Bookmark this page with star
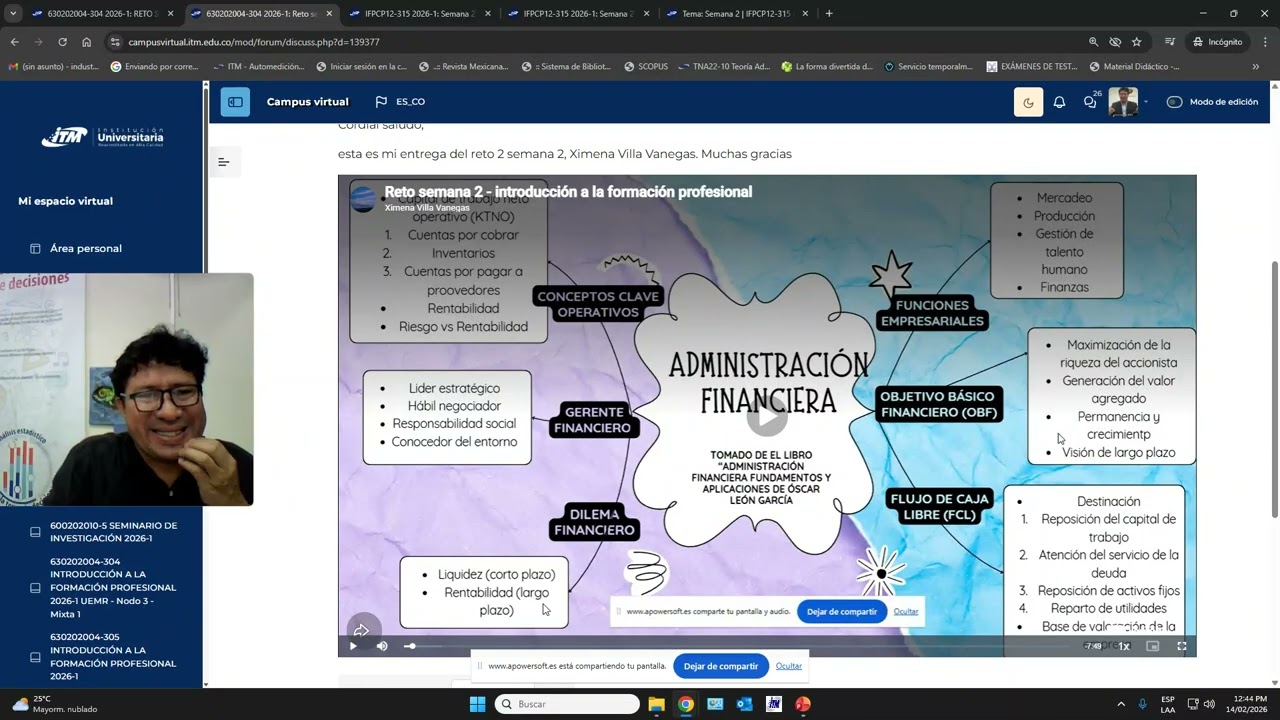The width and height of the screenshot is (1280, 720). [x=1137, y=42]
